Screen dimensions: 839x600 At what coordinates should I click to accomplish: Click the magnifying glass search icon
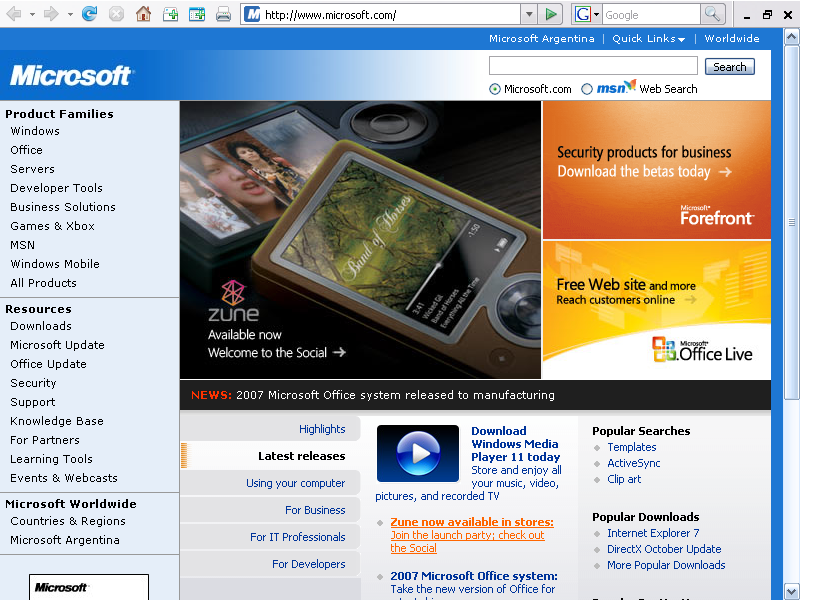[x=712, y=14]
